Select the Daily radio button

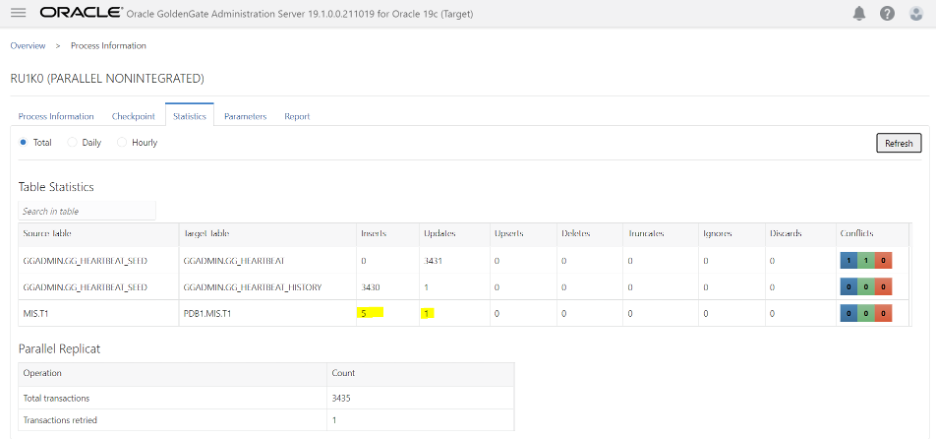72,143
